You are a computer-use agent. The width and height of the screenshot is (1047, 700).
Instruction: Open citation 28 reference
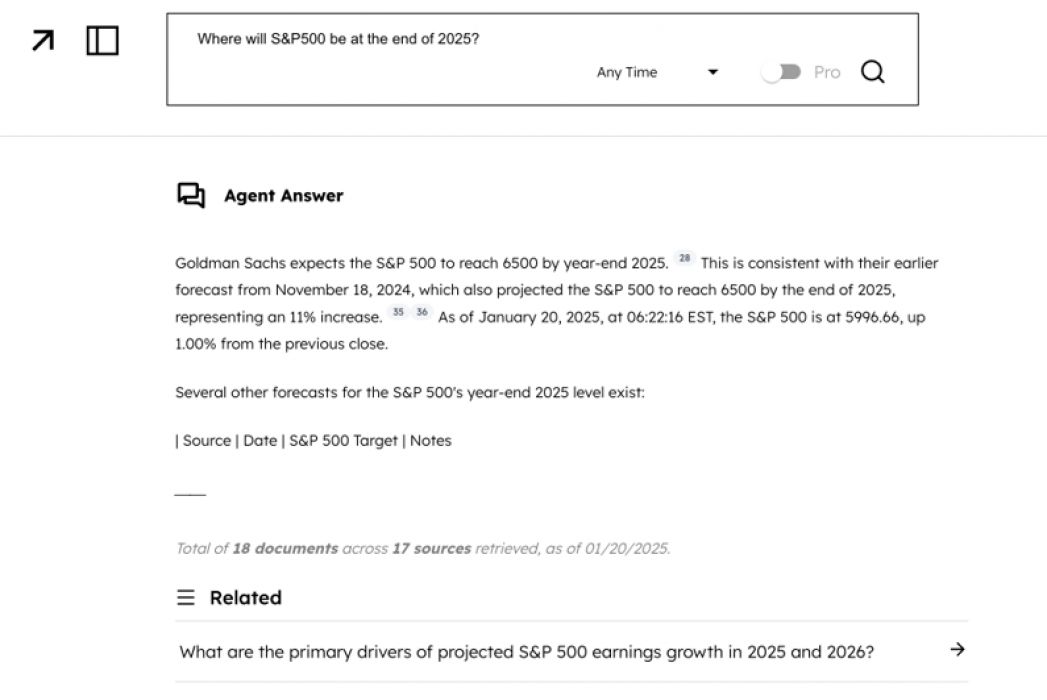[684, 258]
